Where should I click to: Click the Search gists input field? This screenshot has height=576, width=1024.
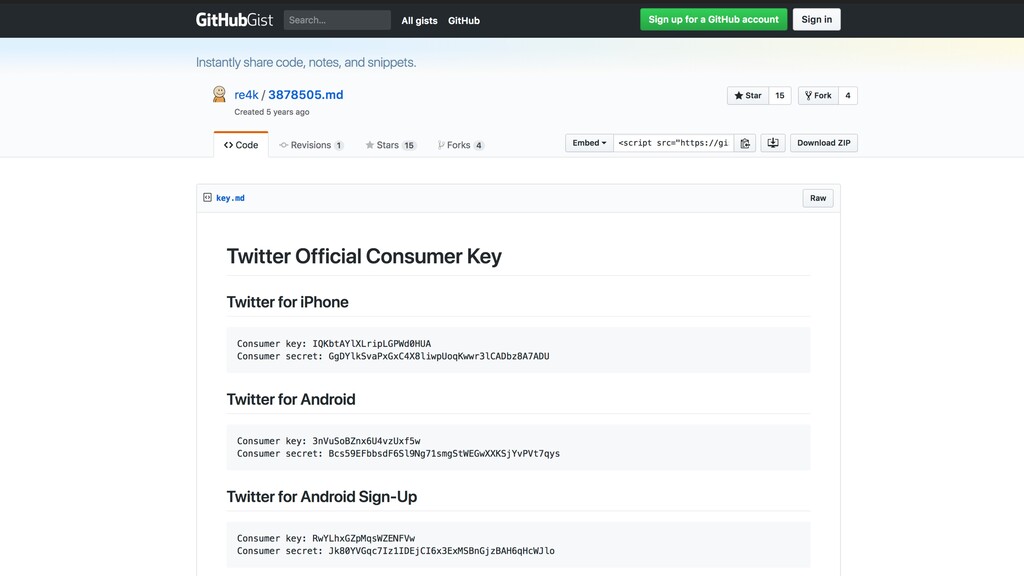click(x=337, y=20)
